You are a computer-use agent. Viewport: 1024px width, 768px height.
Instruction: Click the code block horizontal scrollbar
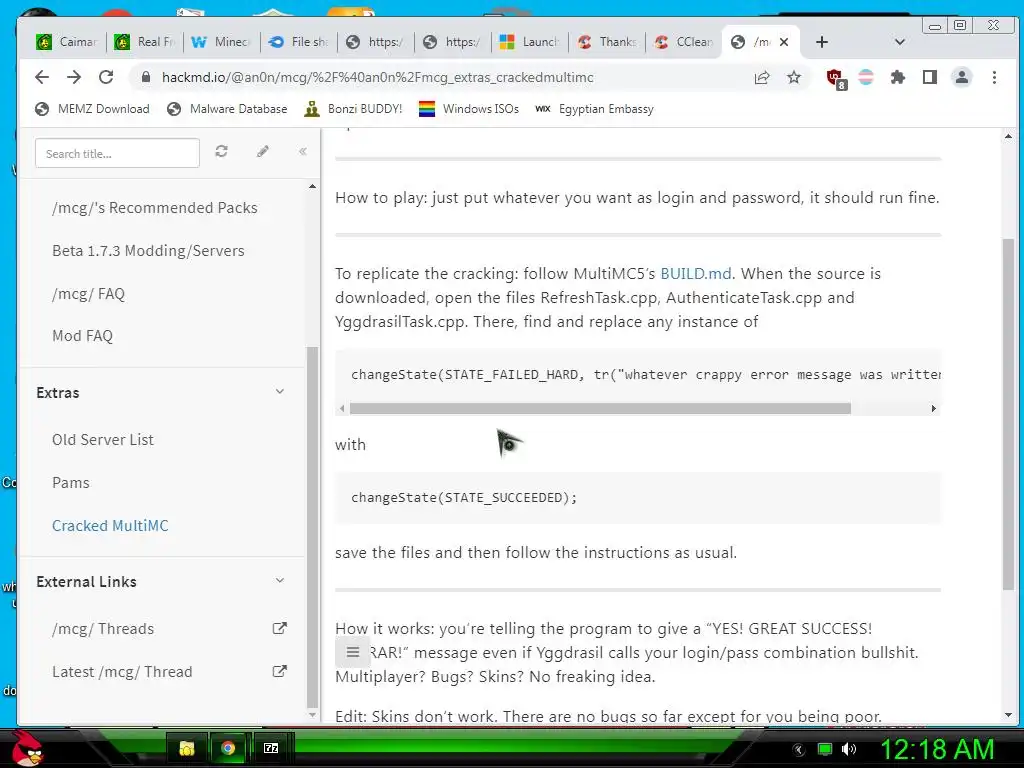tap(600, 408)
